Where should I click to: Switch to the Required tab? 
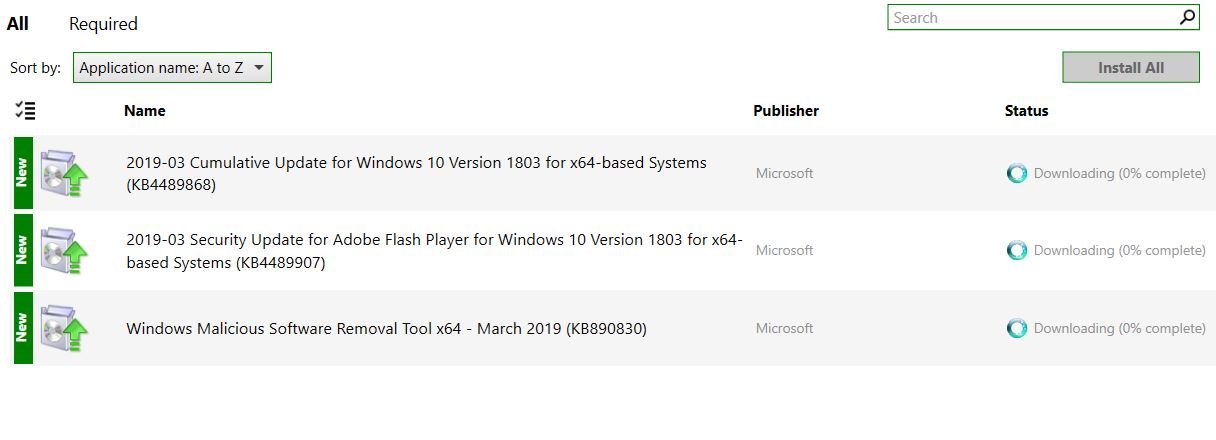click(x=103, y=24)
